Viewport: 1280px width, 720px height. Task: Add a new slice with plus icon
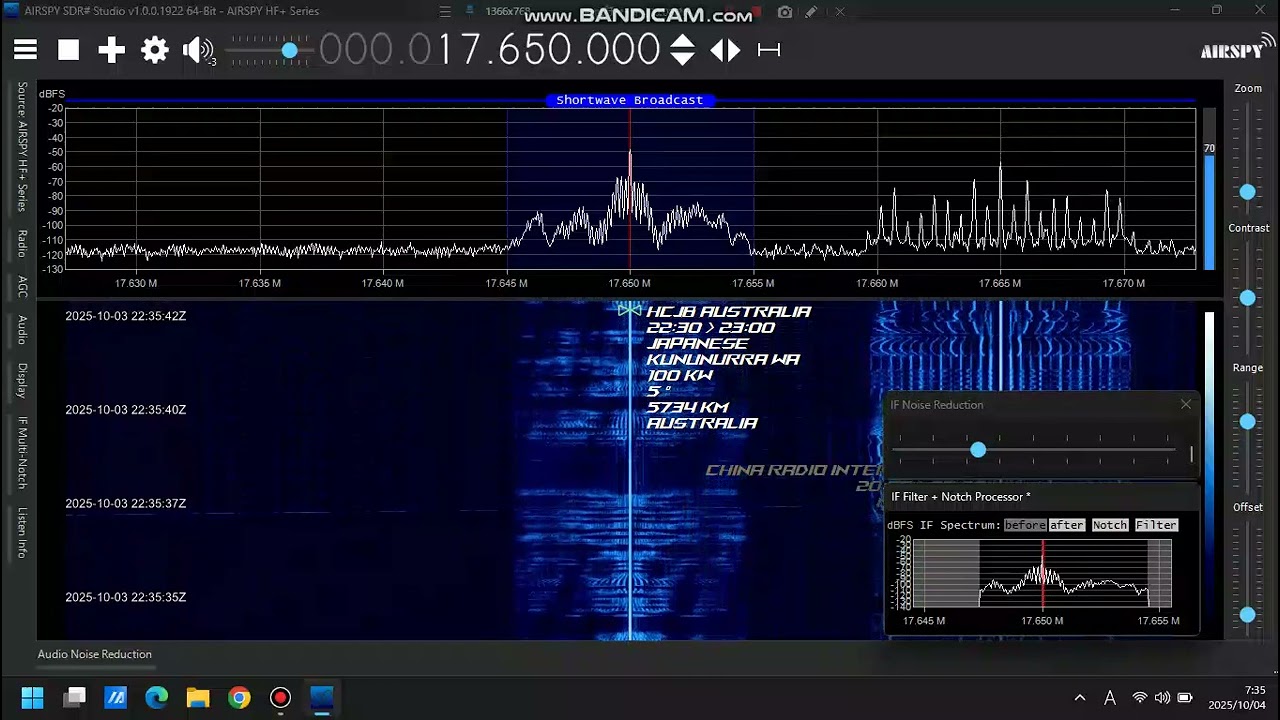tap(111, 50)
